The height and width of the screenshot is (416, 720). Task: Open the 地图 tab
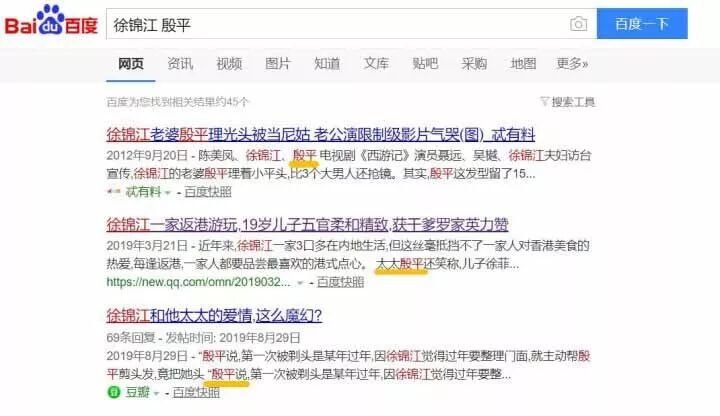point(523,64)
